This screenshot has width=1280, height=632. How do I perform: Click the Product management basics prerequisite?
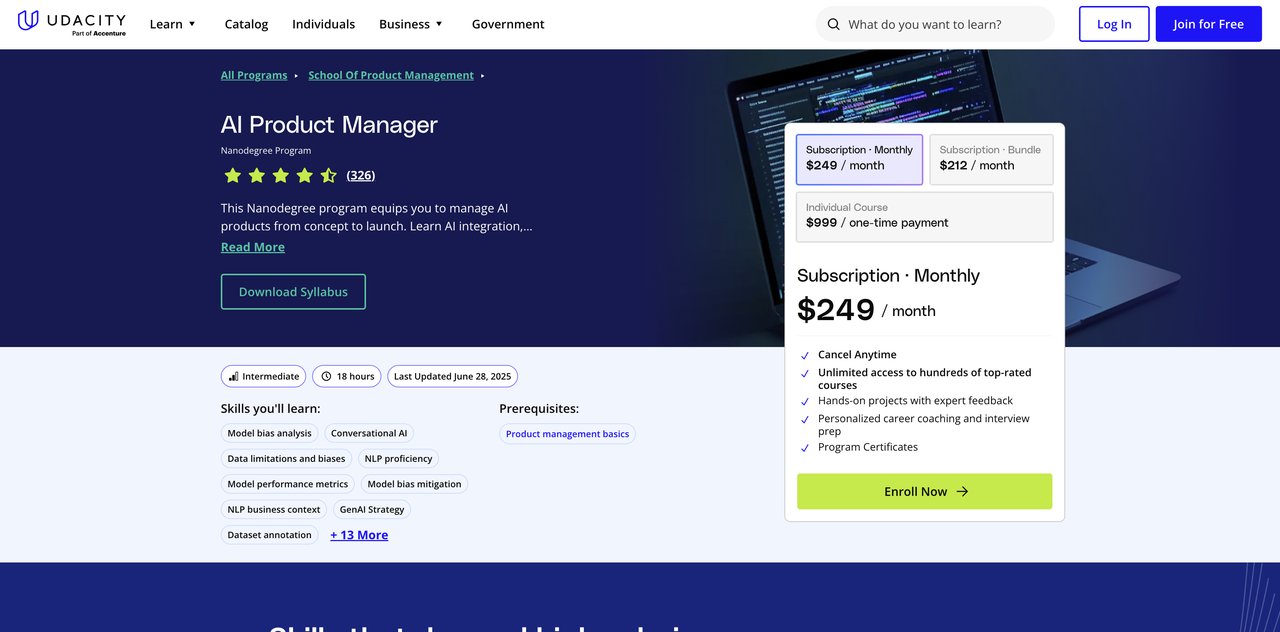[567, 434]
